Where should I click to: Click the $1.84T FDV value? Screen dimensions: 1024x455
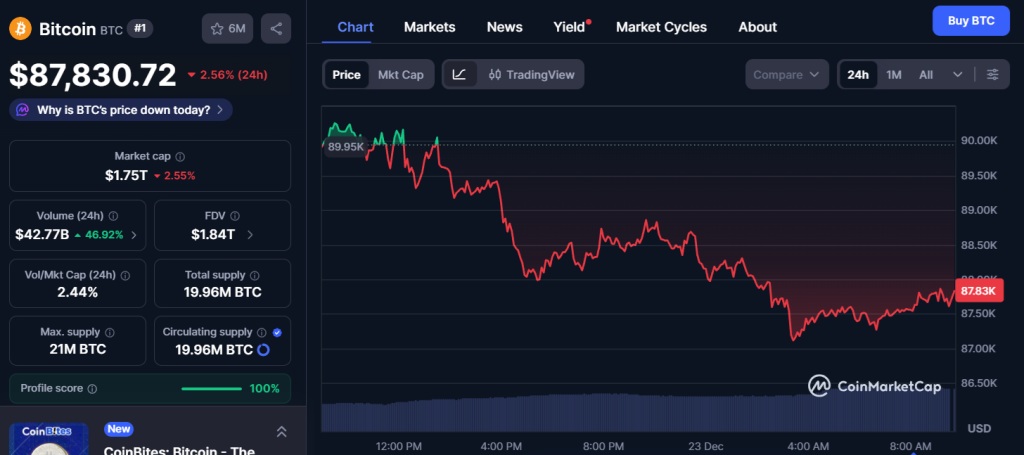[213, 235]
